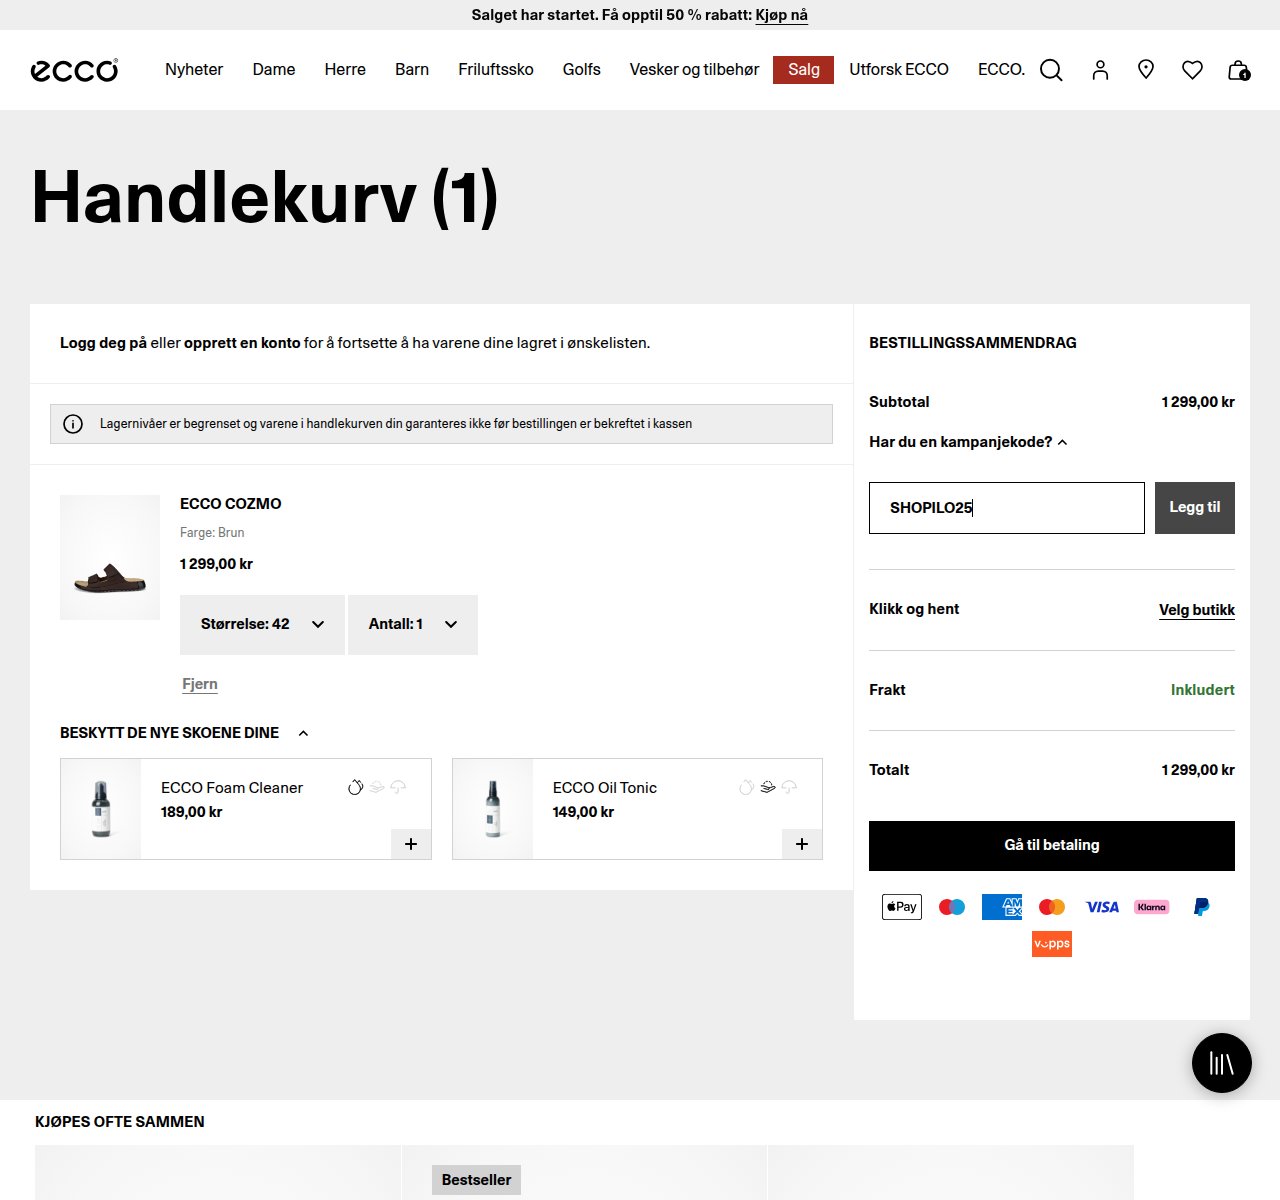Image resolution: width=1280 pixels, height=1200 pixels.
Task: Open the ECCO Oil Tonic product image
Action: [x=493, y=809]
